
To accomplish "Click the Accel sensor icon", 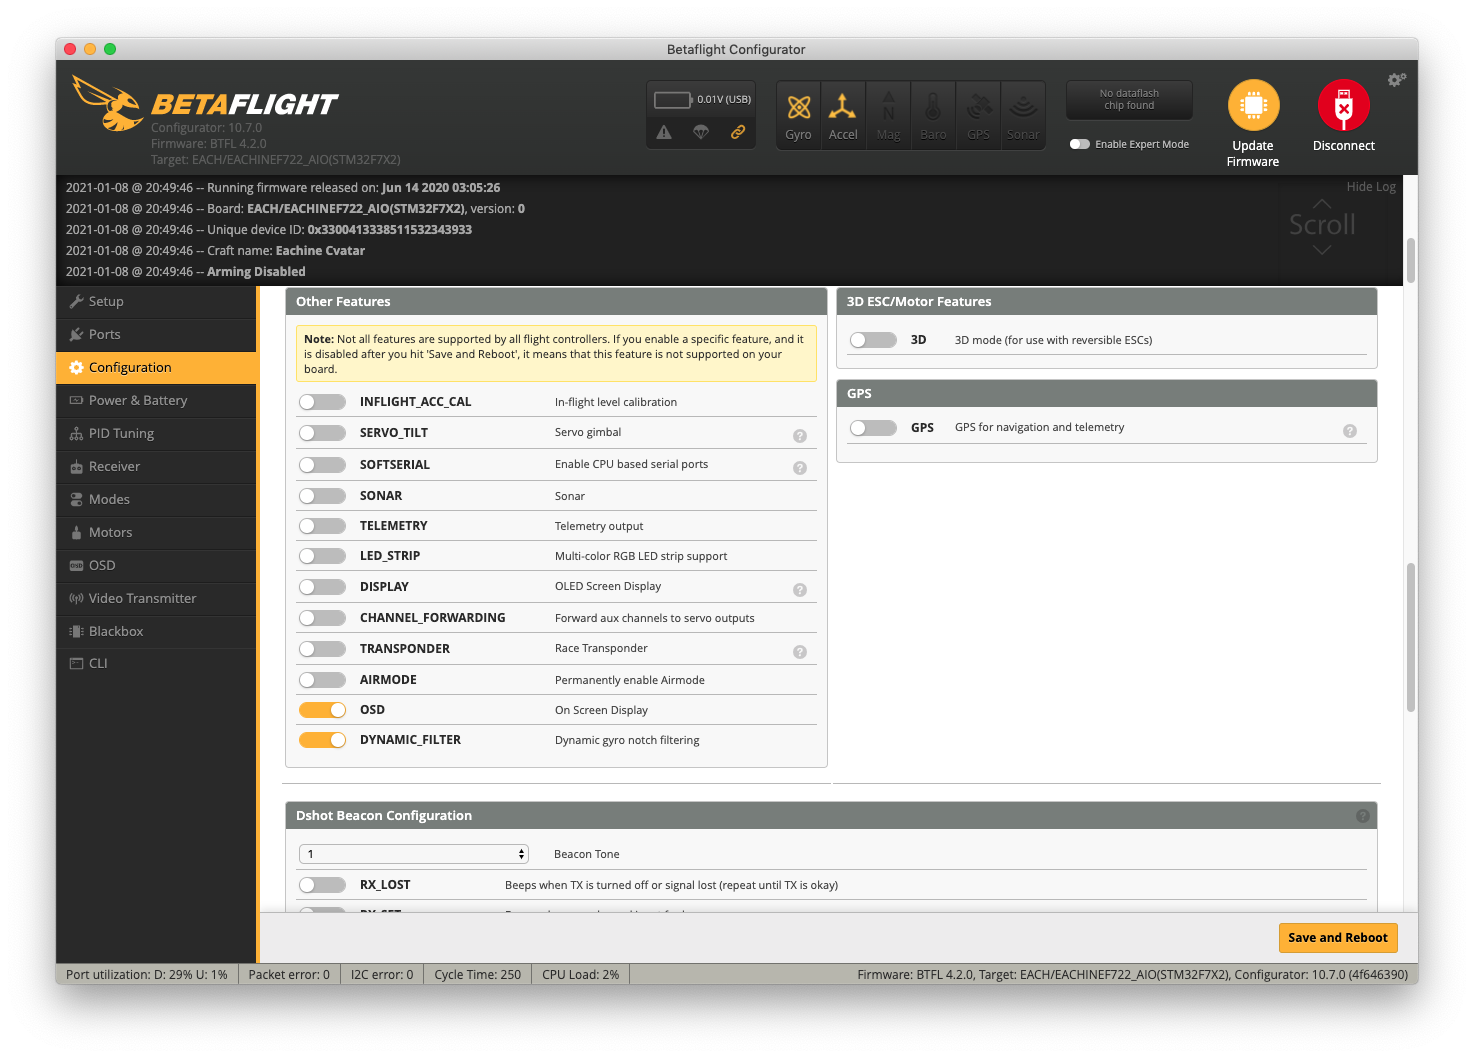I will coord(843,115).
